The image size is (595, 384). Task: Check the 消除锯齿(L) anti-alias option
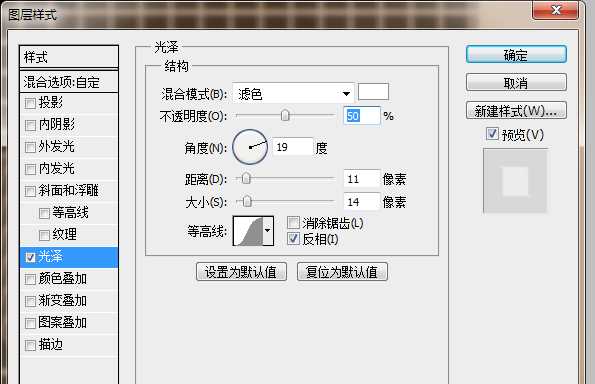[293, 223]
